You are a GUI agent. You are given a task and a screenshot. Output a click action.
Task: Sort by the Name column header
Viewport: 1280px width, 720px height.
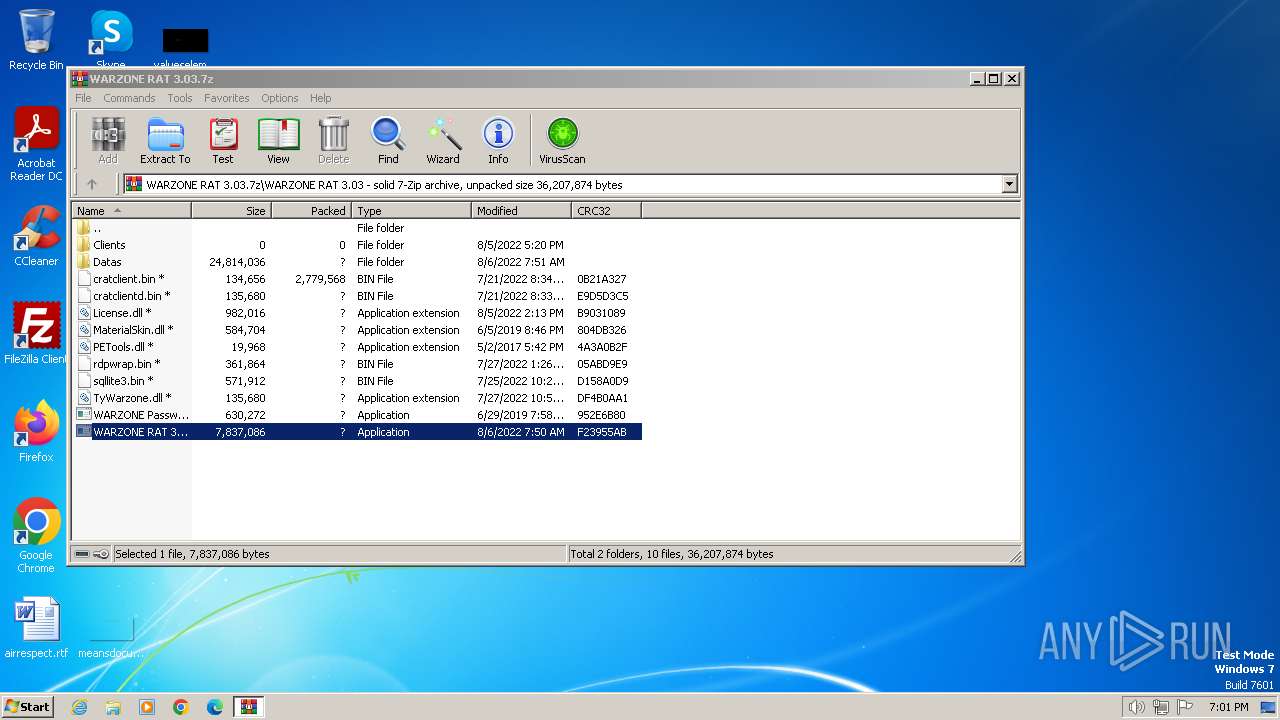point(131,211)
